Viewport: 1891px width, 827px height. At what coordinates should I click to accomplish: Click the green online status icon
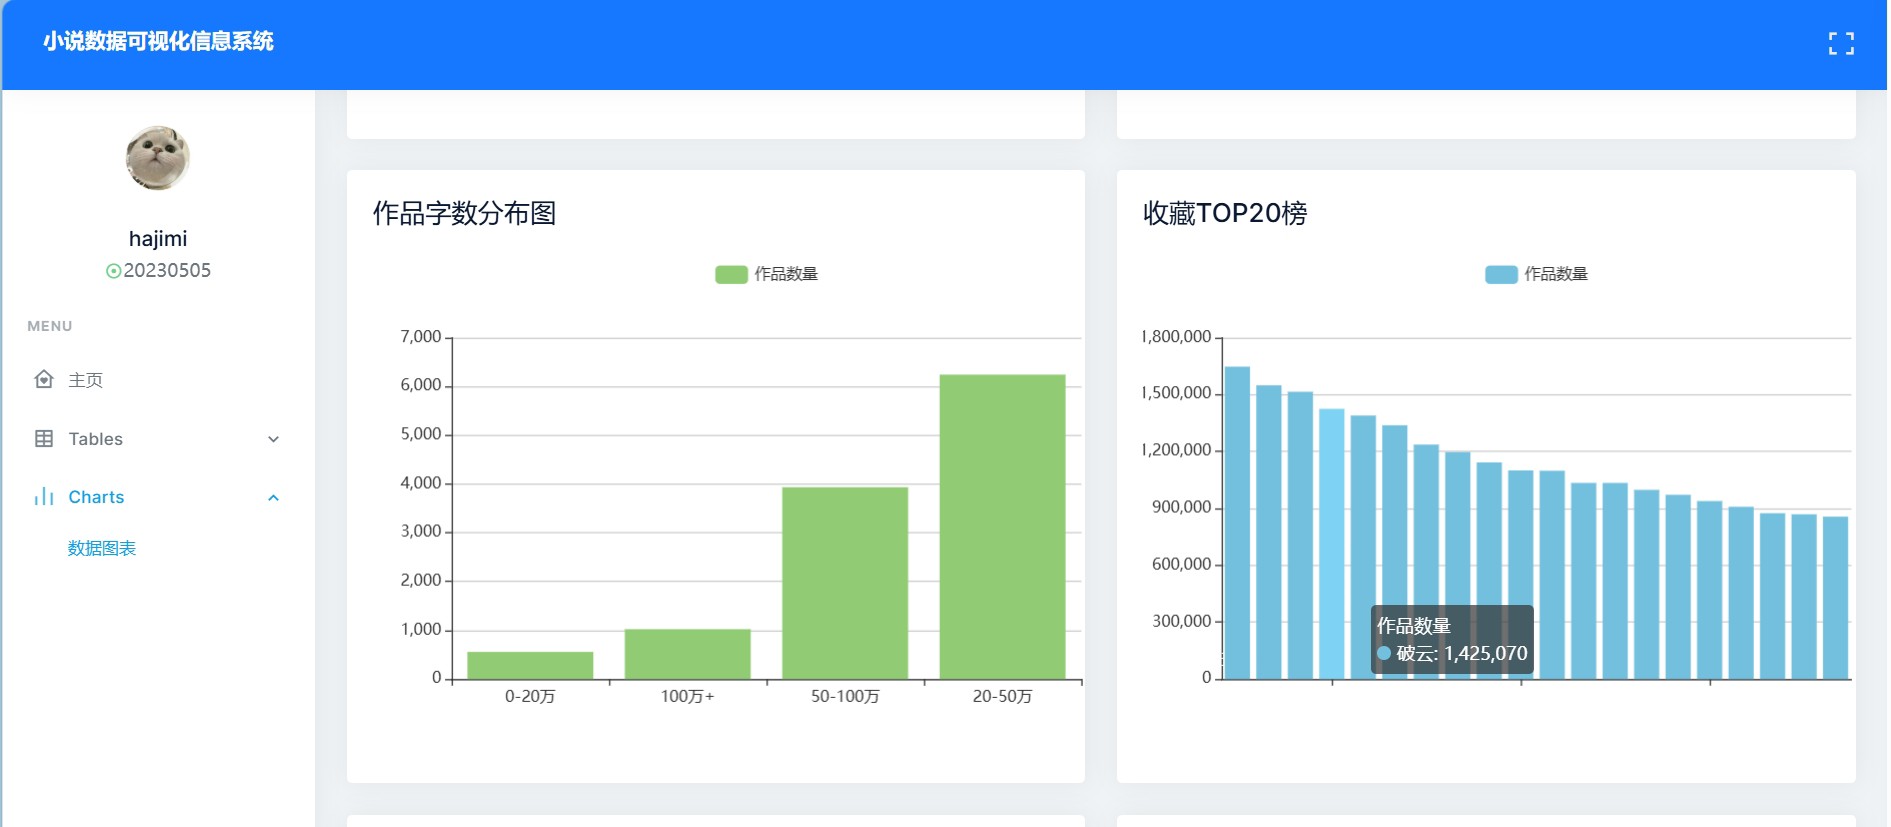(x=113, y=271)
